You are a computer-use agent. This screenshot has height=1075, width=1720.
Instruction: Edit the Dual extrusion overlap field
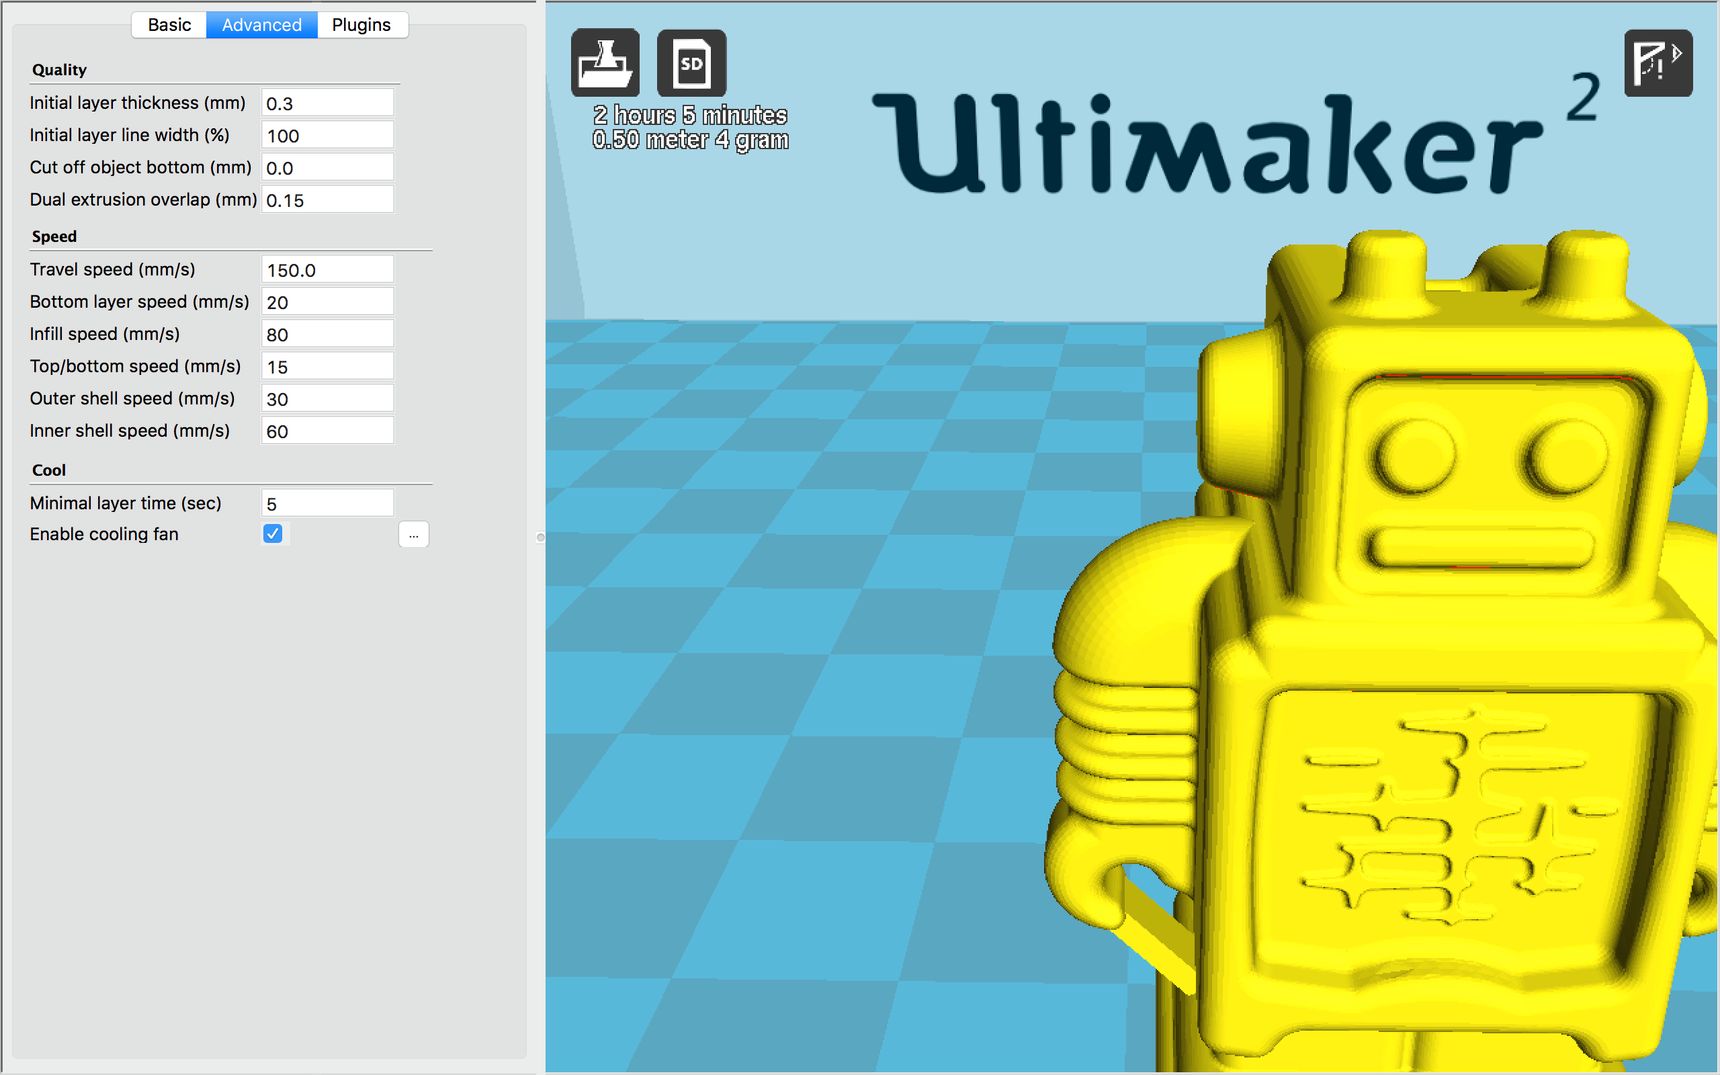(327, 199)
